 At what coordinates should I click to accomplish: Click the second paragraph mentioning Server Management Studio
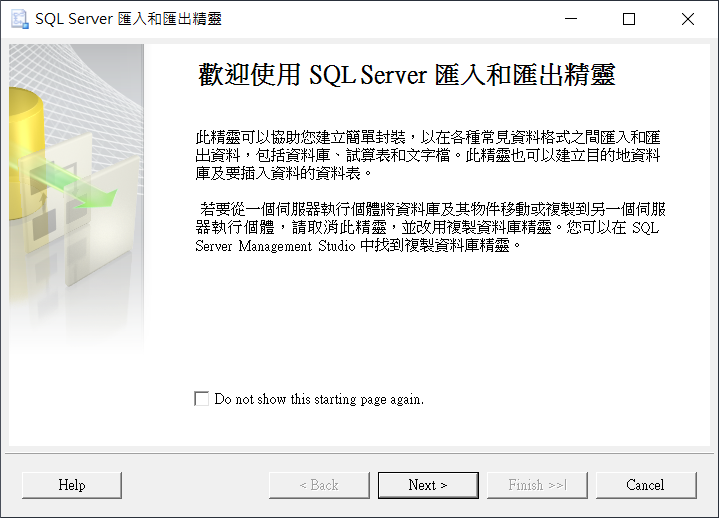pos(430,227)
